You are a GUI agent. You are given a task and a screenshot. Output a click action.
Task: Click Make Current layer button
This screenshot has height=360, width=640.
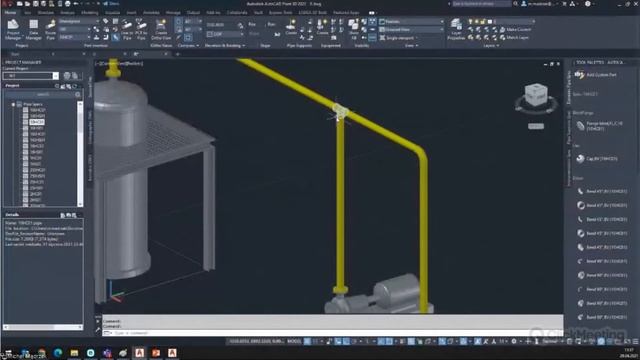click(515, 29)
